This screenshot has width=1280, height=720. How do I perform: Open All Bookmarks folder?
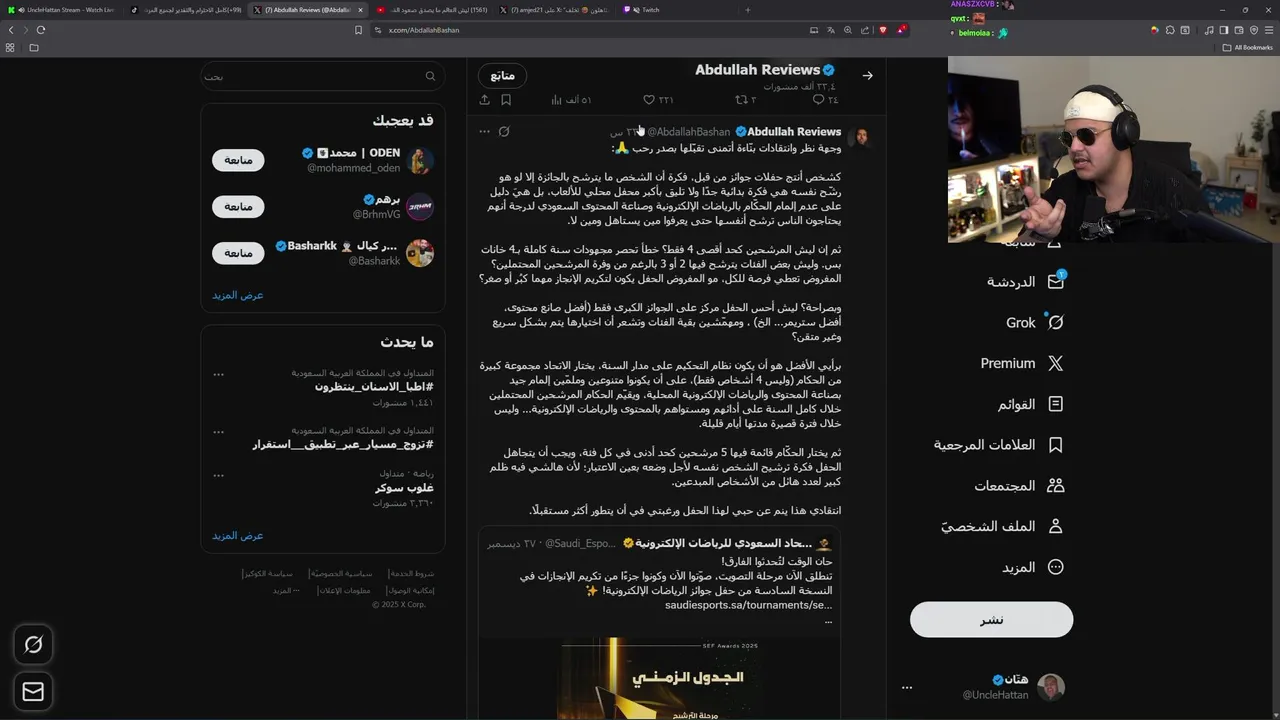click(1249, 47)
